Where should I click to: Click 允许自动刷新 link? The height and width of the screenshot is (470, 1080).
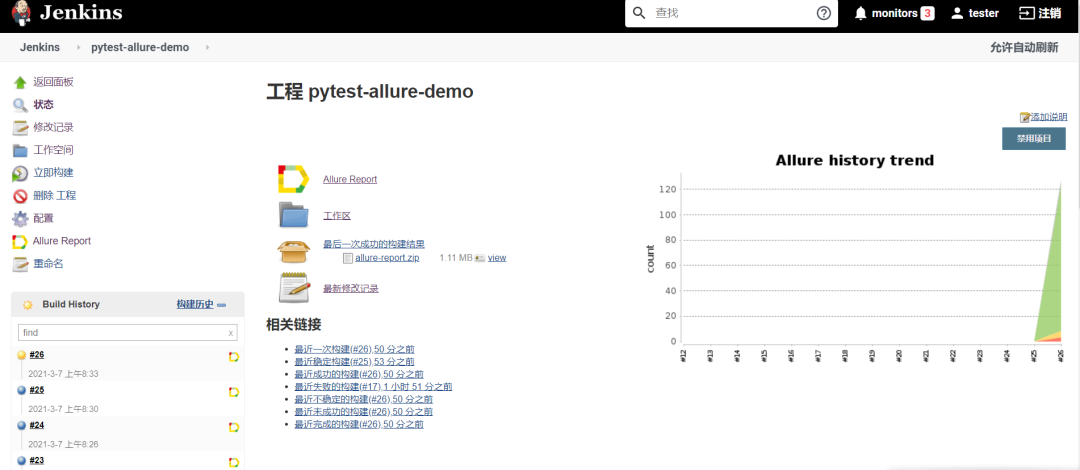click(1024, 48)
